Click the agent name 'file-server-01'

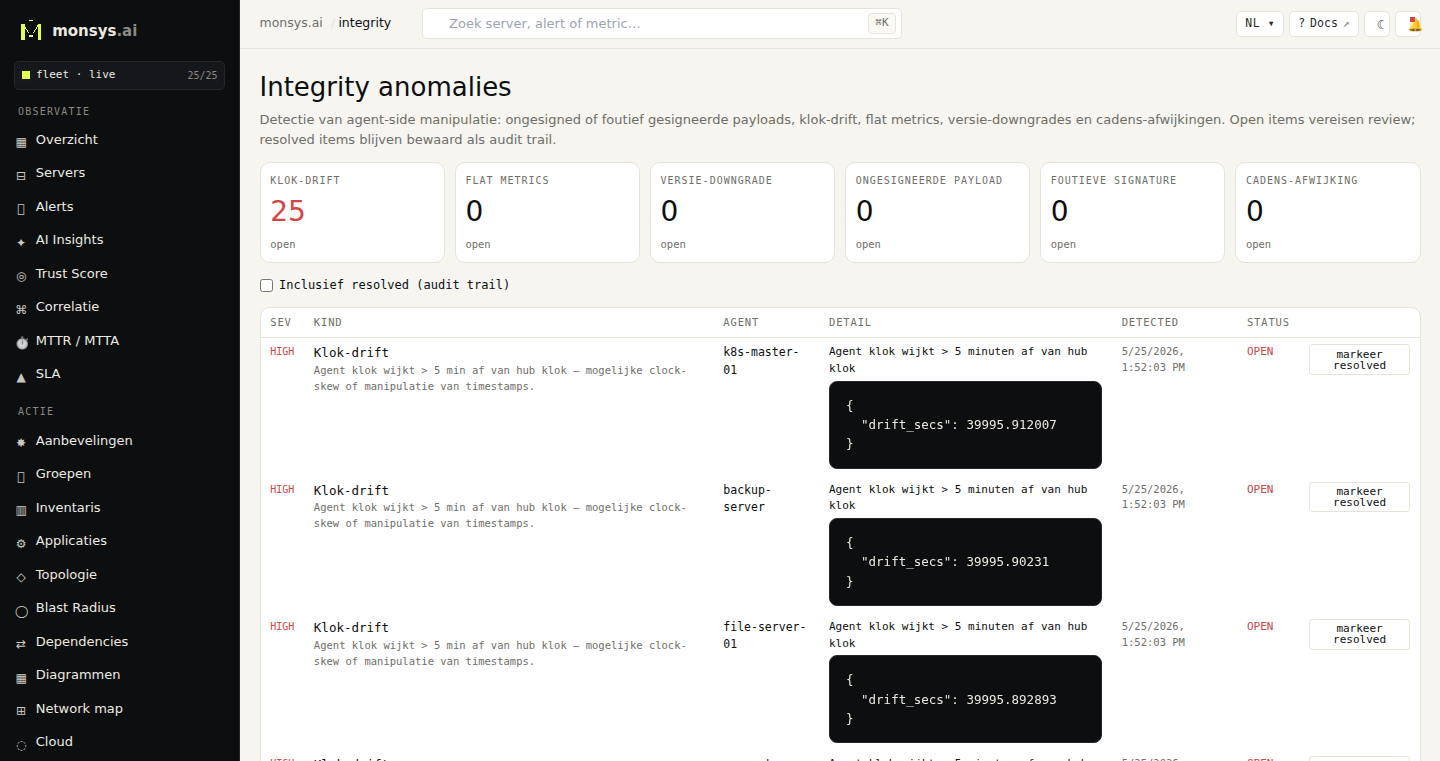764,635
